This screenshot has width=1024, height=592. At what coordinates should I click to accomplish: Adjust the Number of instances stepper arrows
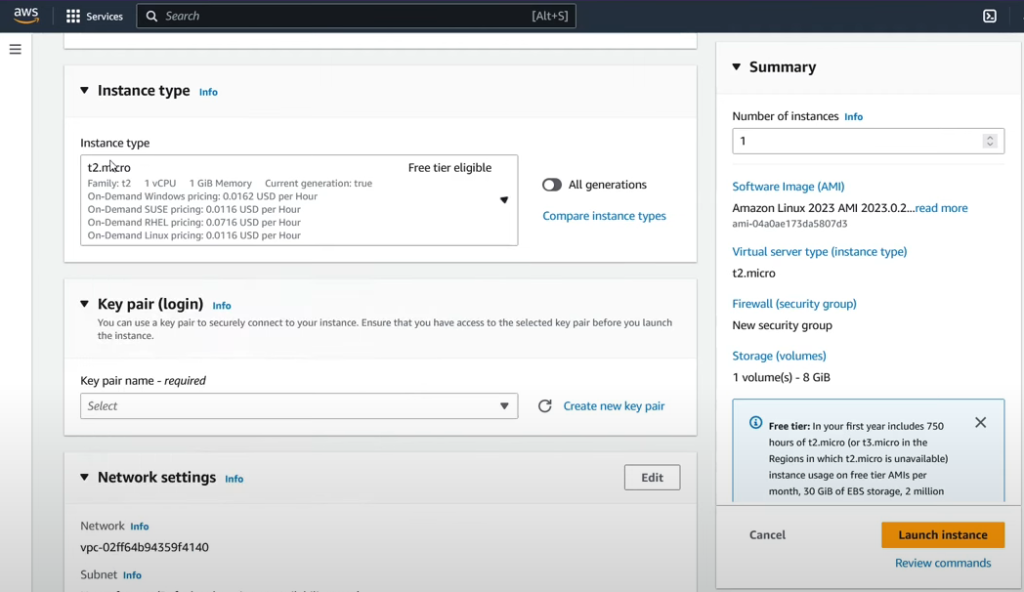[990, 141]
